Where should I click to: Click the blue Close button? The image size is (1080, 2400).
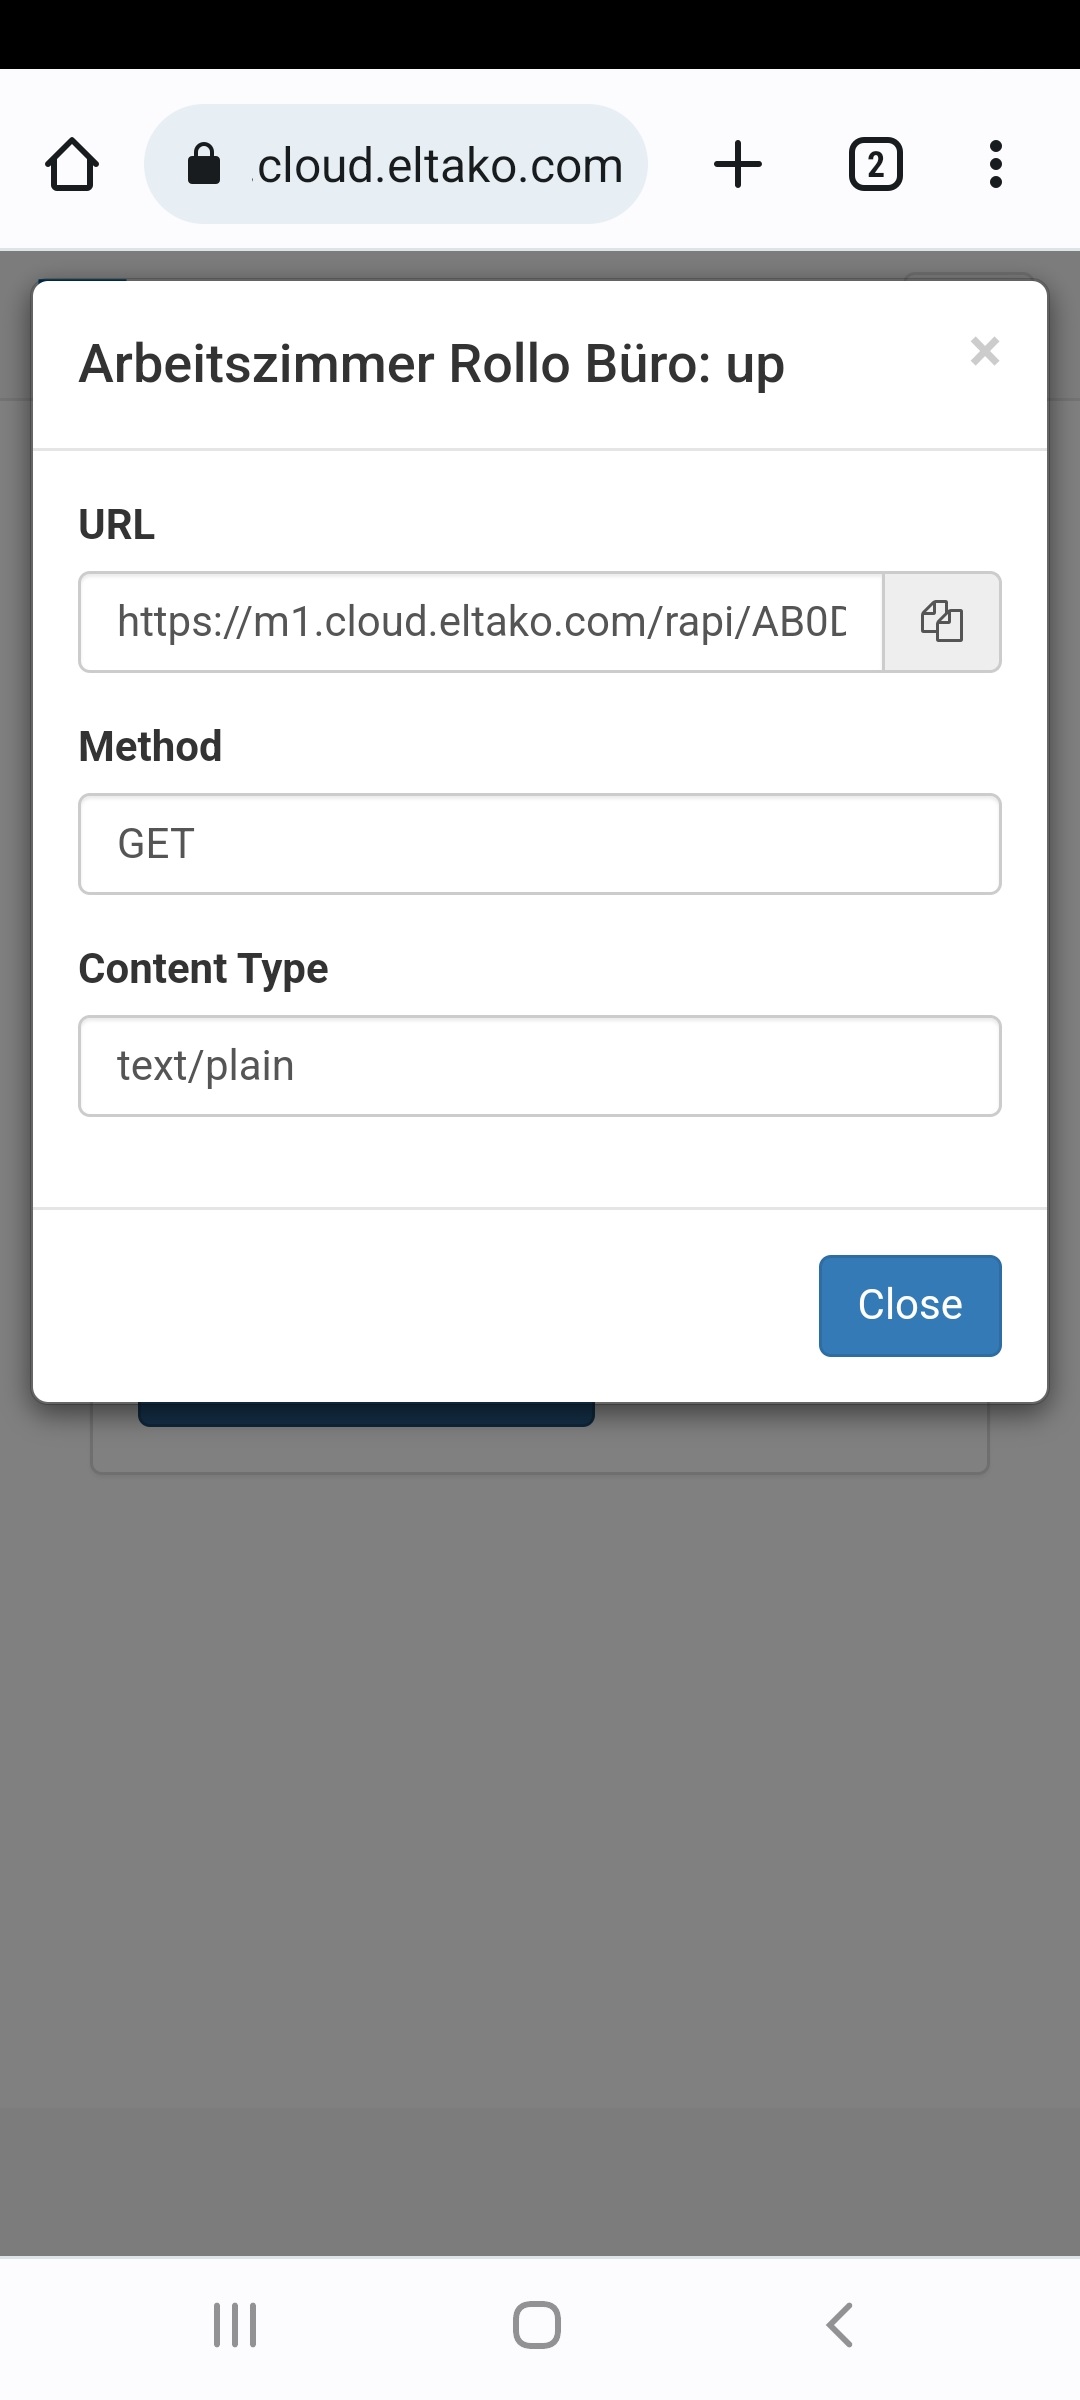pyautogui.click(x=910, y=1305)
